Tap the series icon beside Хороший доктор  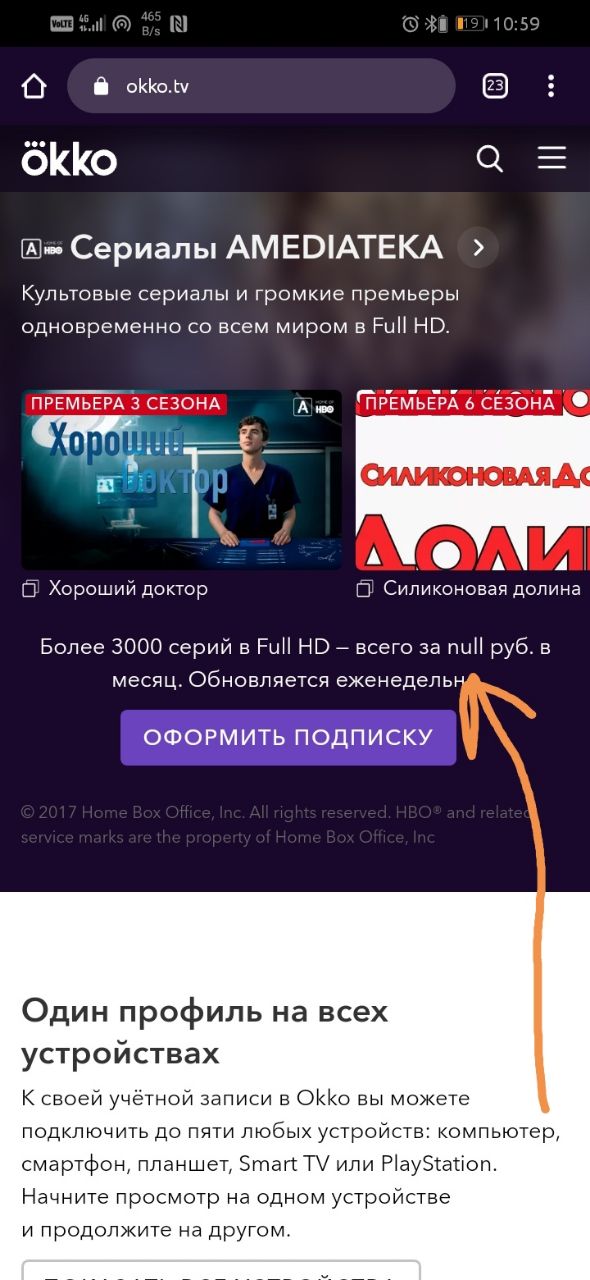[31, 589]
